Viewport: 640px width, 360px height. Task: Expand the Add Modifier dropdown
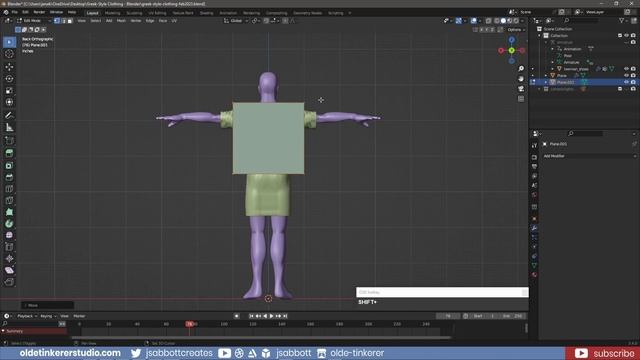(x=589, y=156)
